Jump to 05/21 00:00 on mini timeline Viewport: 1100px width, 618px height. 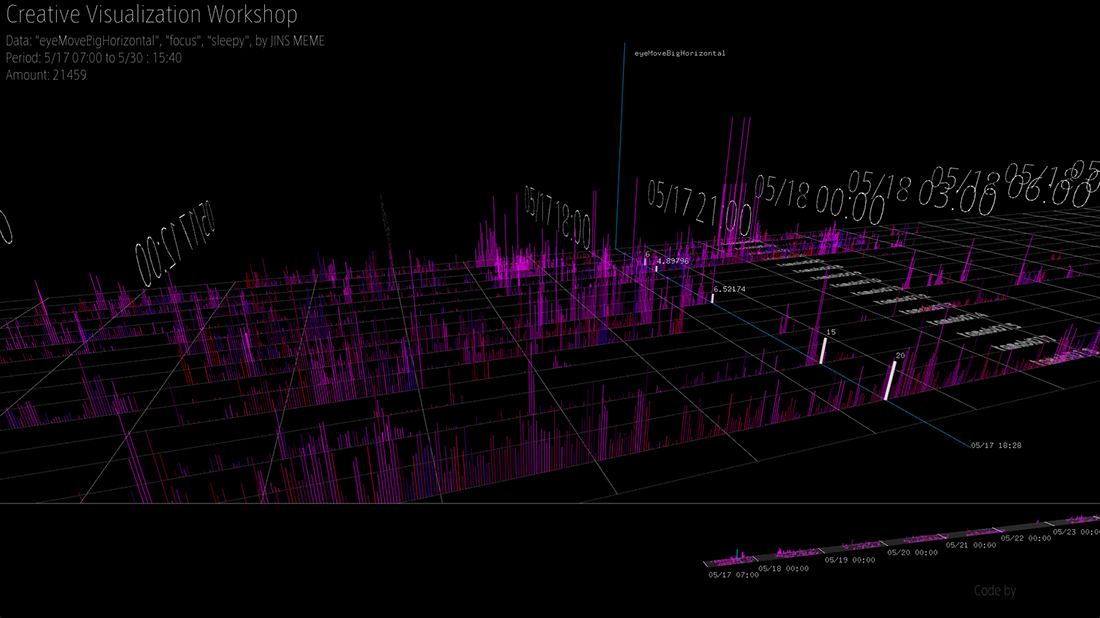pos(970,544)
